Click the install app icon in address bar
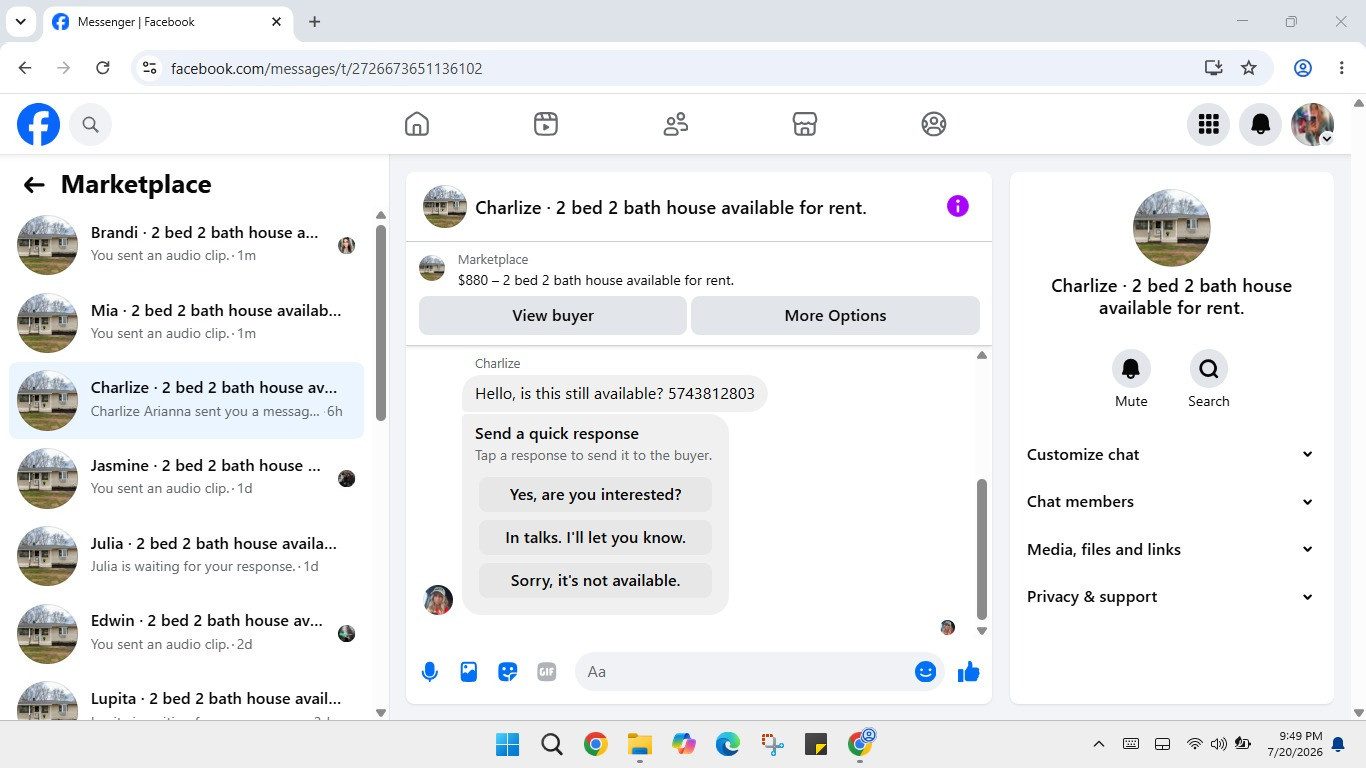 [1213, 68]
